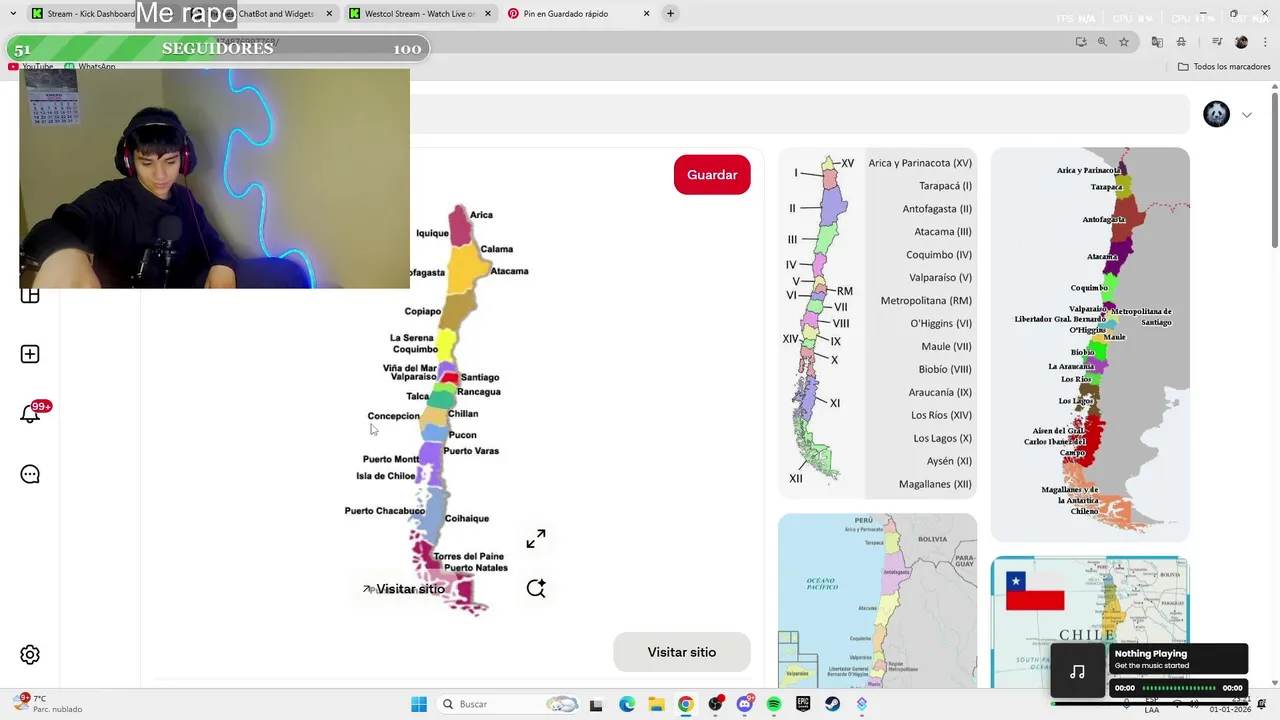Switch to Stream - Kick Dashboard tab
This screenshot has width=1280, height=720.
pos(82,14)
